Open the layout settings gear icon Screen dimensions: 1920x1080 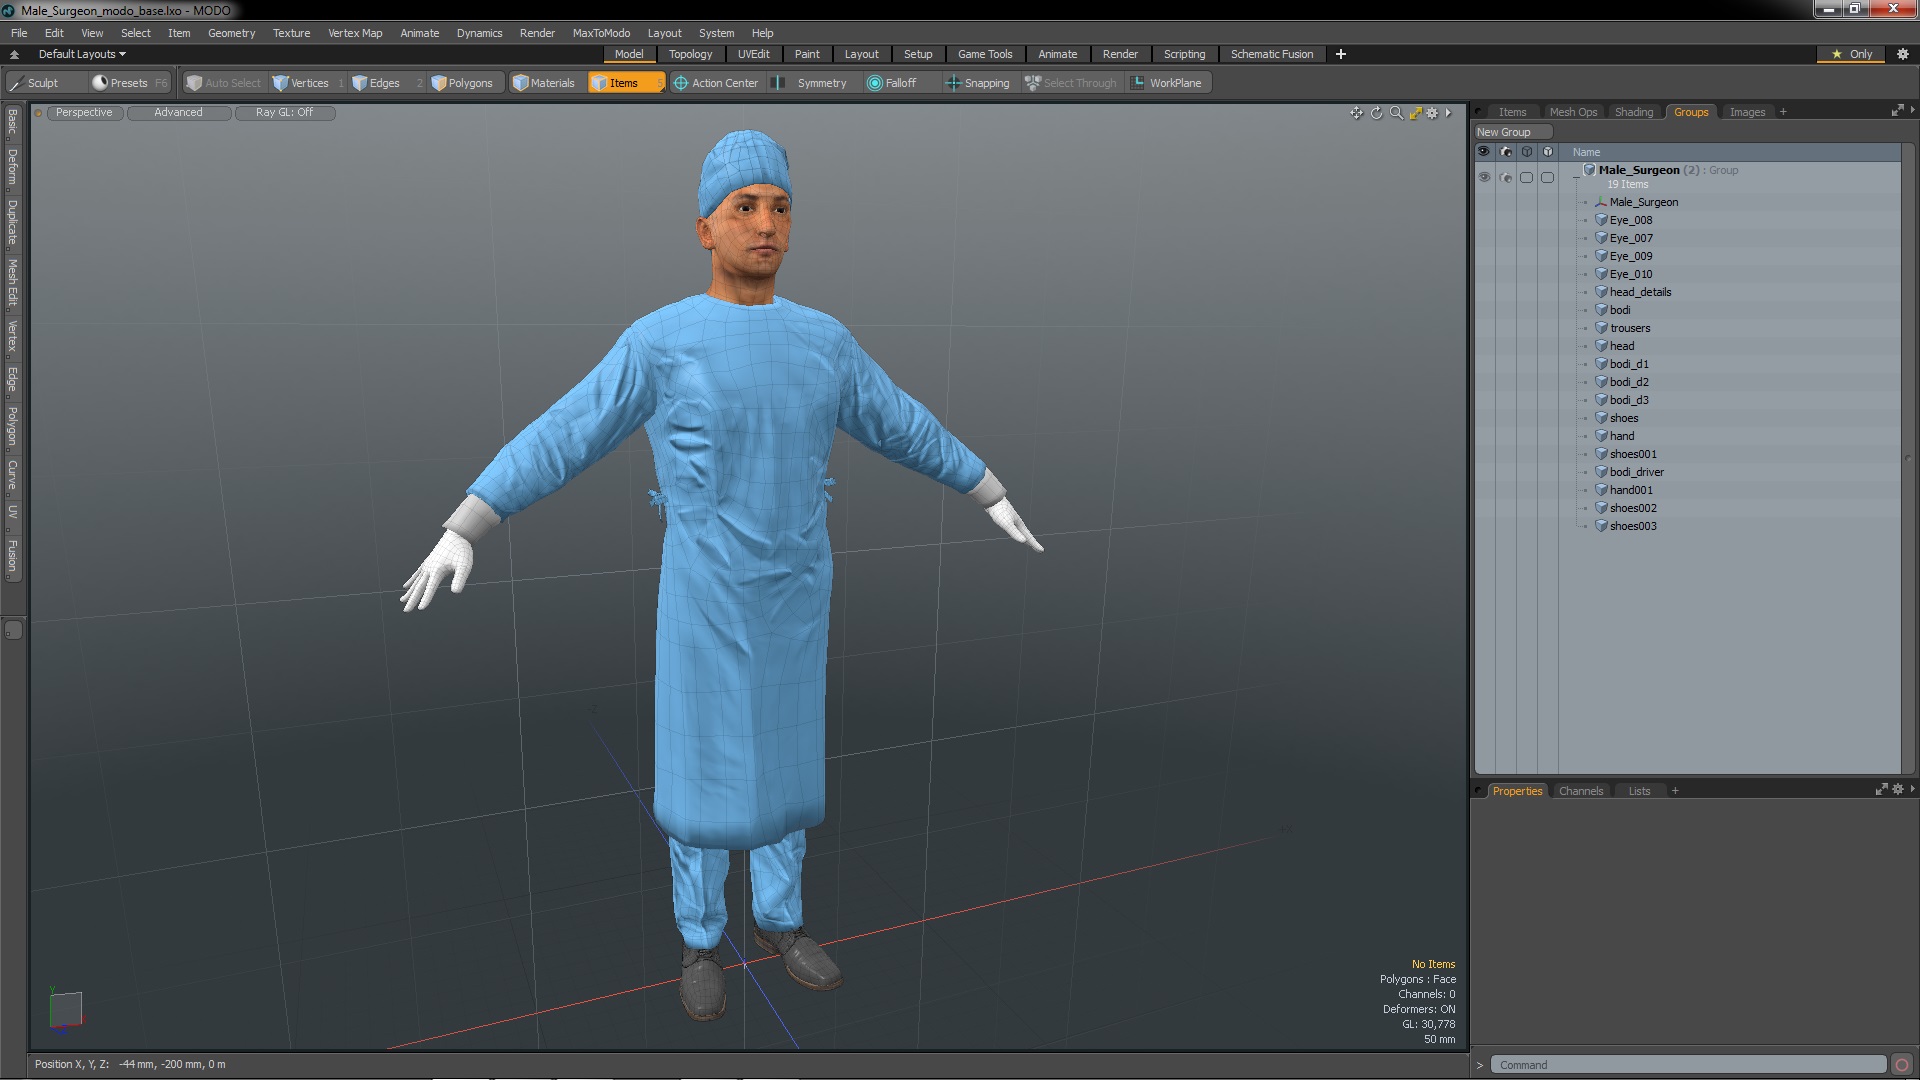point(1903,54)
